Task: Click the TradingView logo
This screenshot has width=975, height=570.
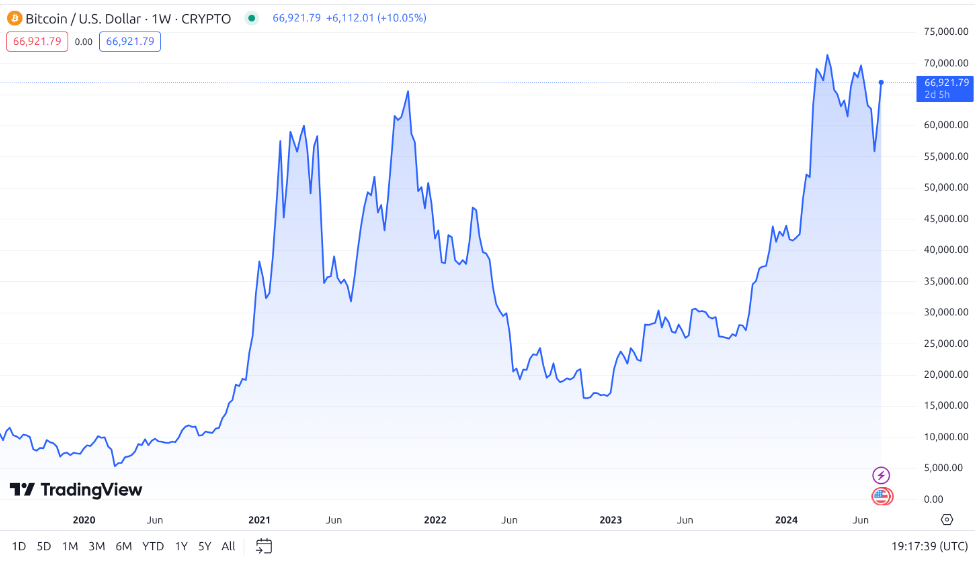Action: point(76,490)
